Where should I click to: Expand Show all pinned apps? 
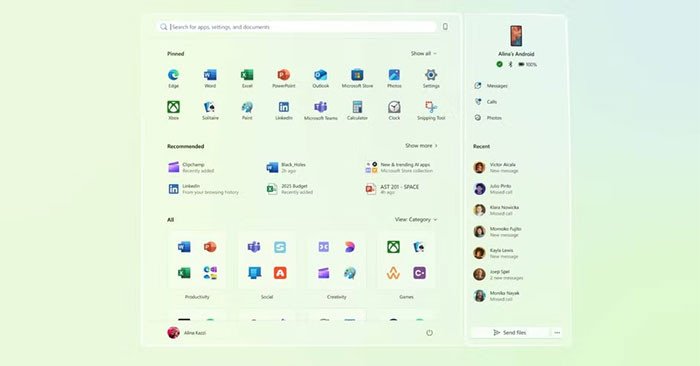point(424,54)
